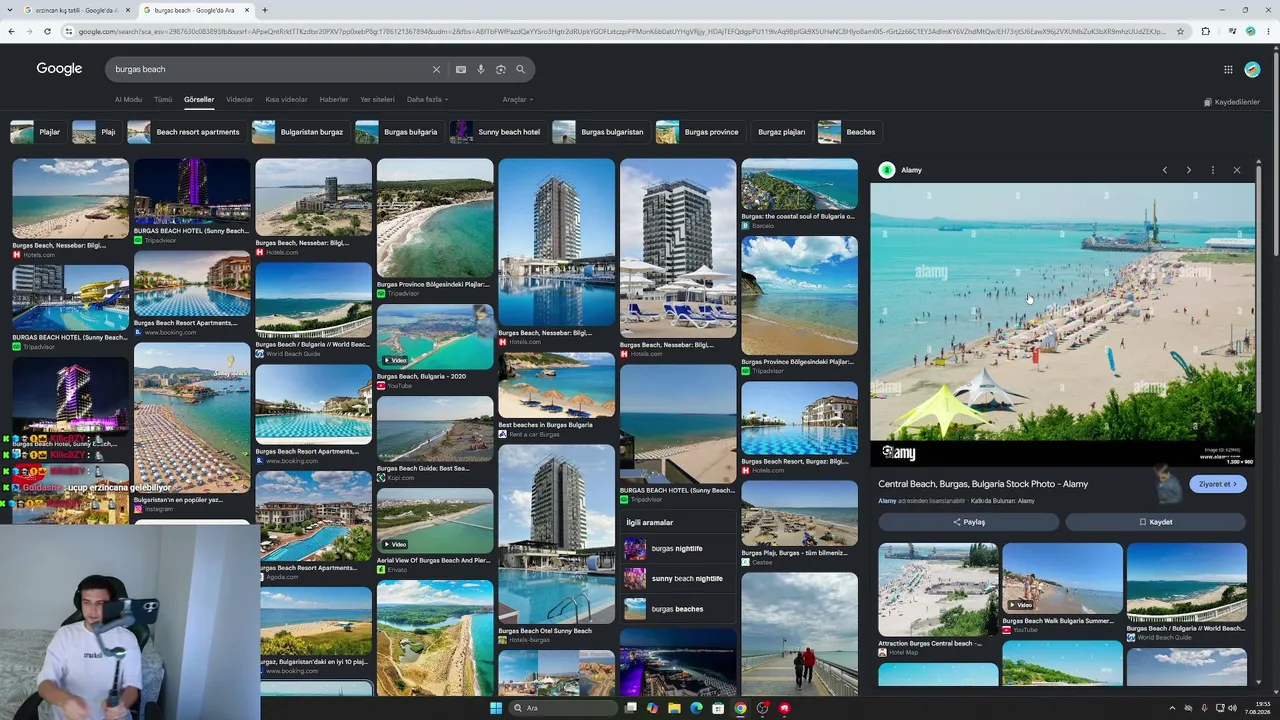Open related search 'burgas nightlife'
The image size is (1280, 720).
(678, 549)
